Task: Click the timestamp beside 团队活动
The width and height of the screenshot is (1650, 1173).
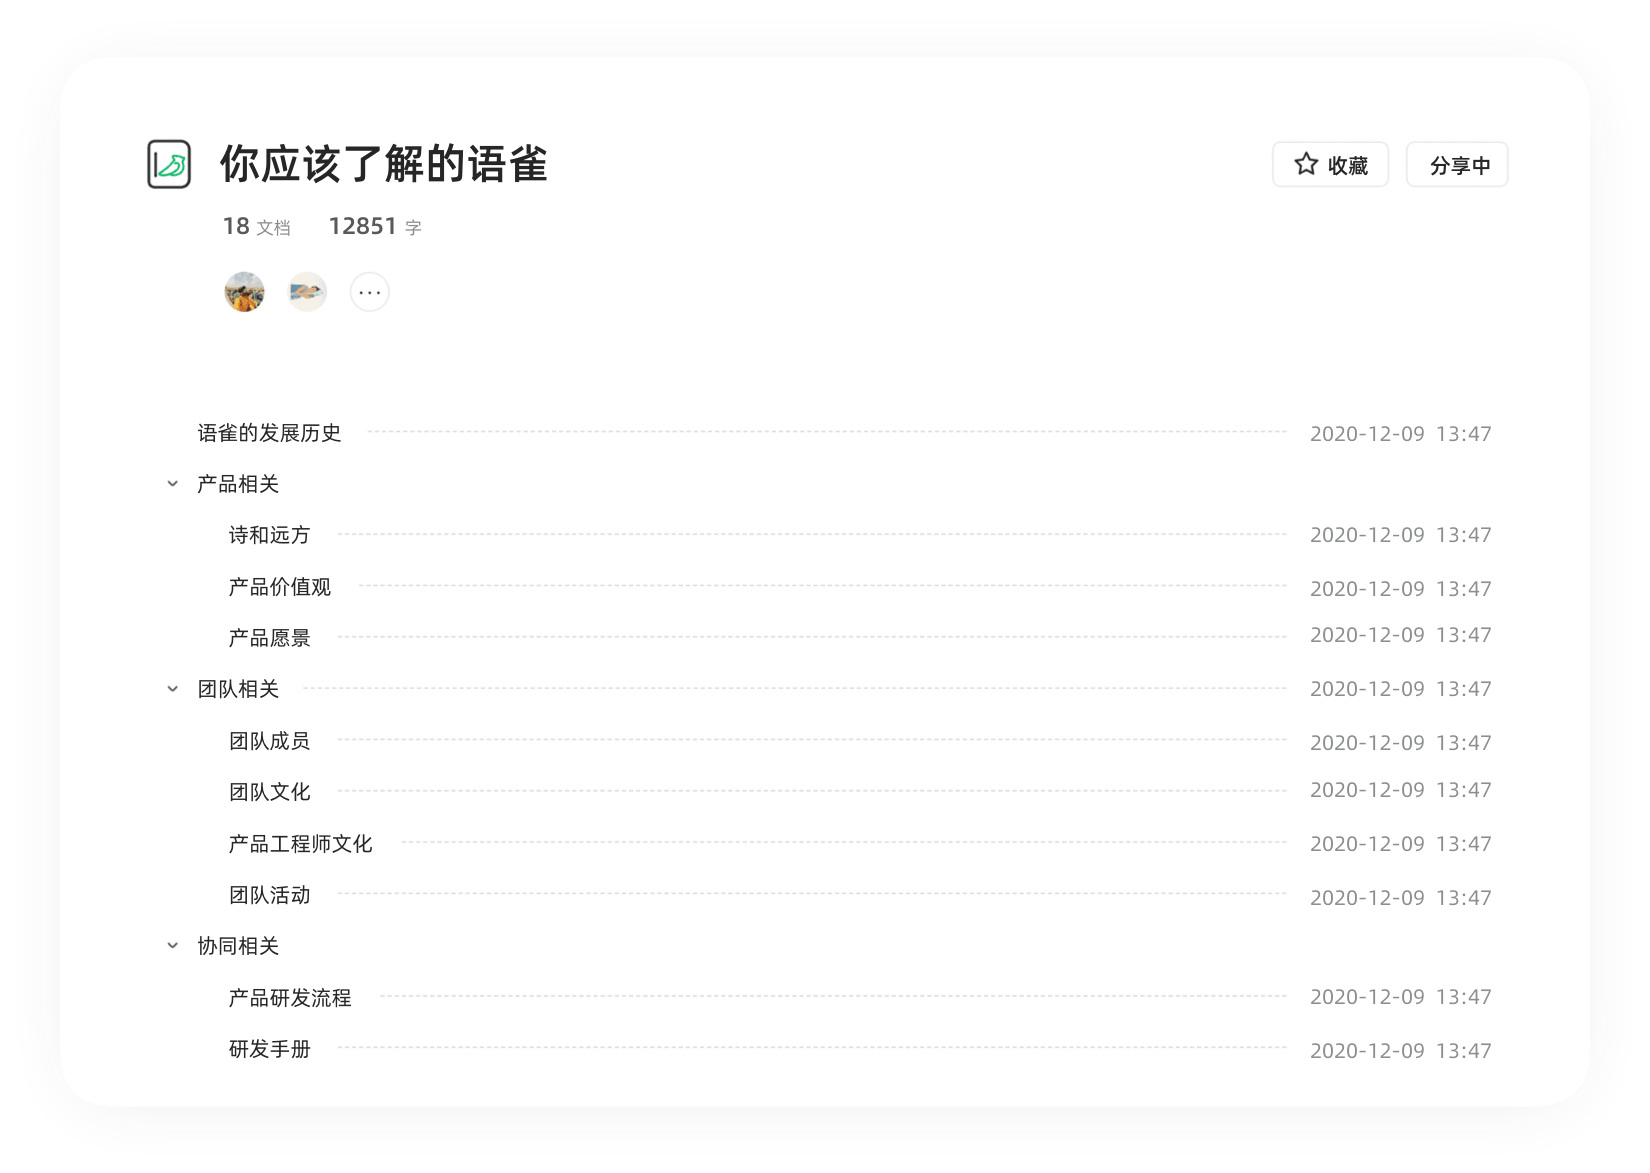Action: click(1400, 898)
